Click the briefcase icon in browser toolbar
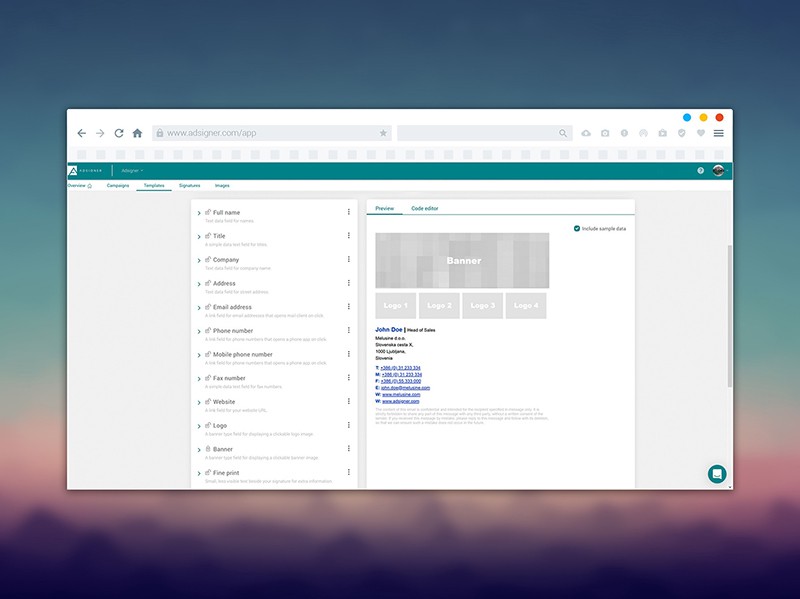 tap(662, 133)
